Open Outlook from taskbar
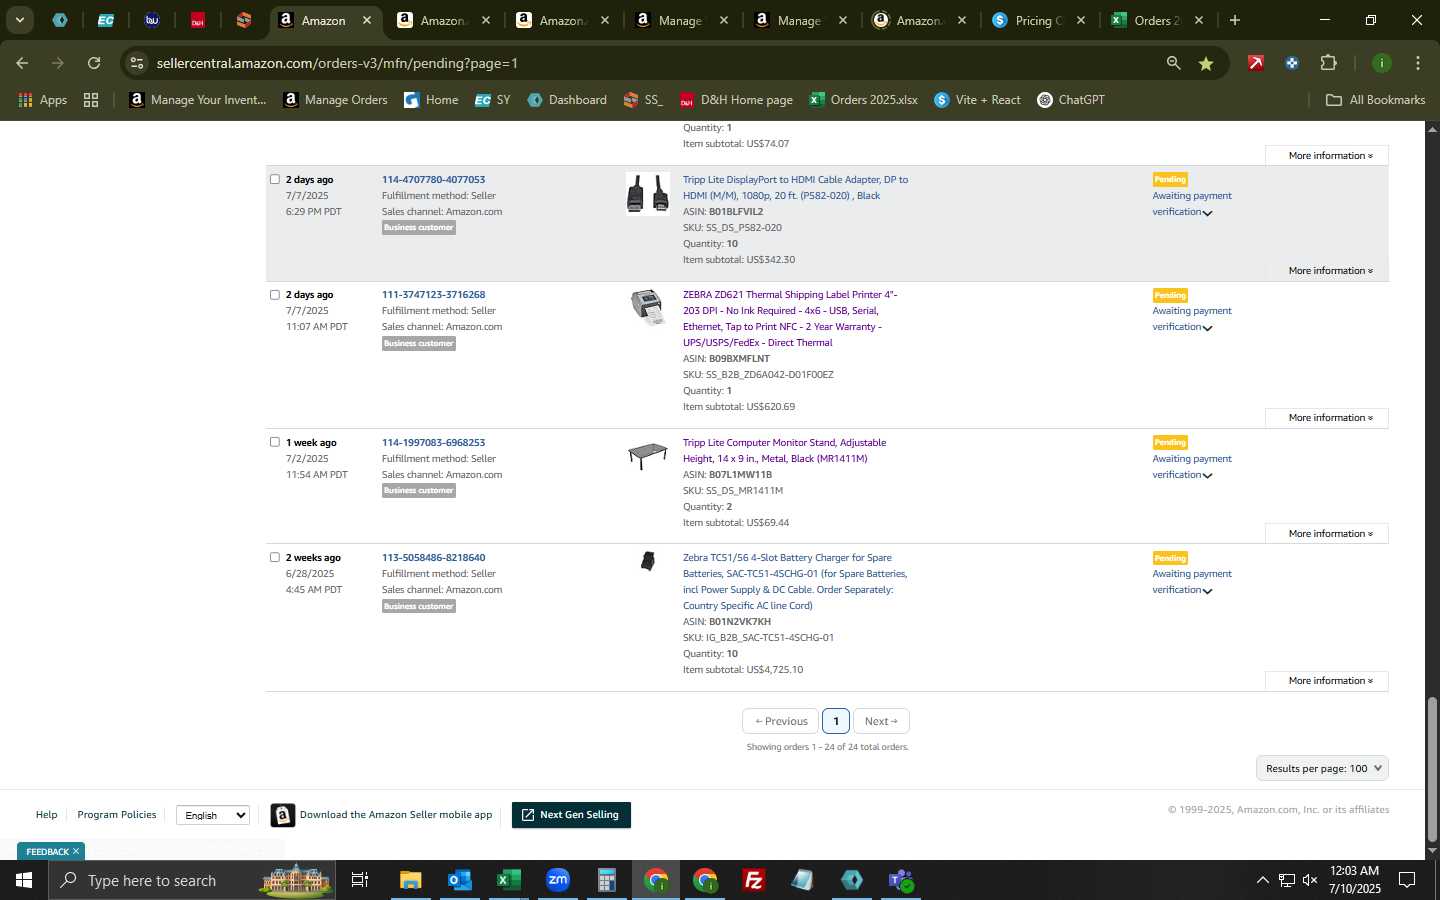This screenshot has height=900, width=1440. tap(460, 880)
